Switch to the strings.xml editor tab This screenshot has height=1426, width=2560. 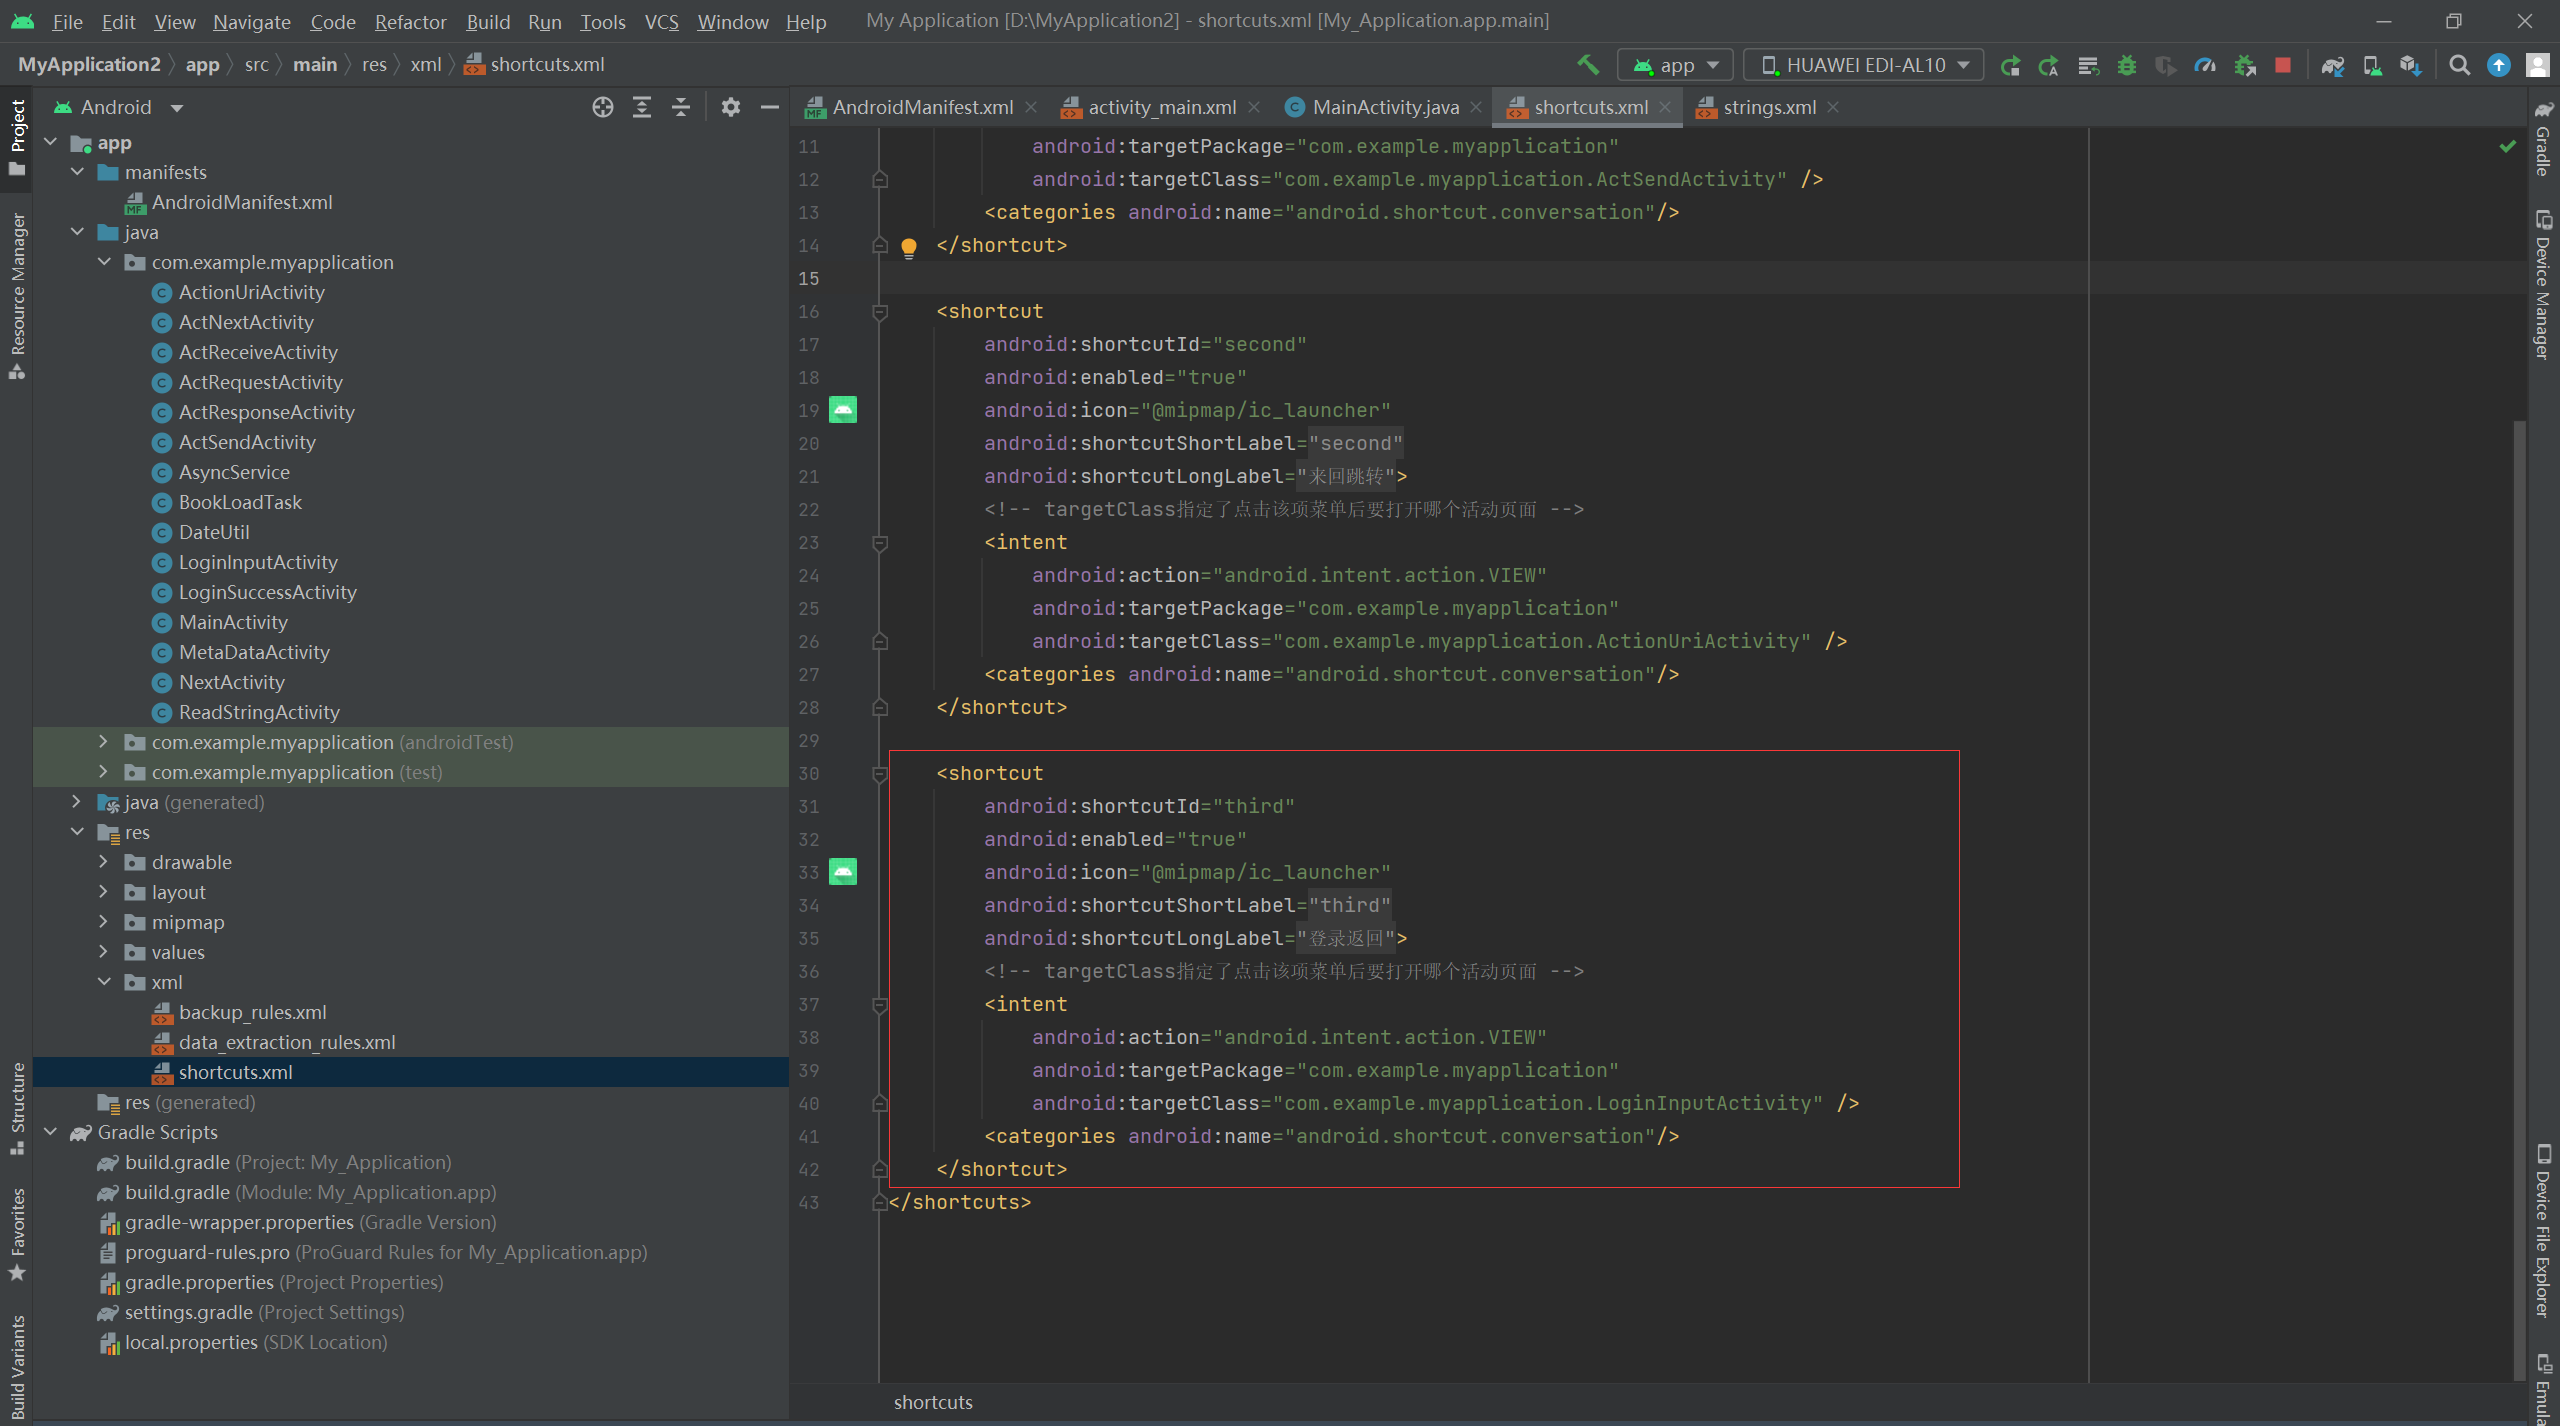point(1768,107)
